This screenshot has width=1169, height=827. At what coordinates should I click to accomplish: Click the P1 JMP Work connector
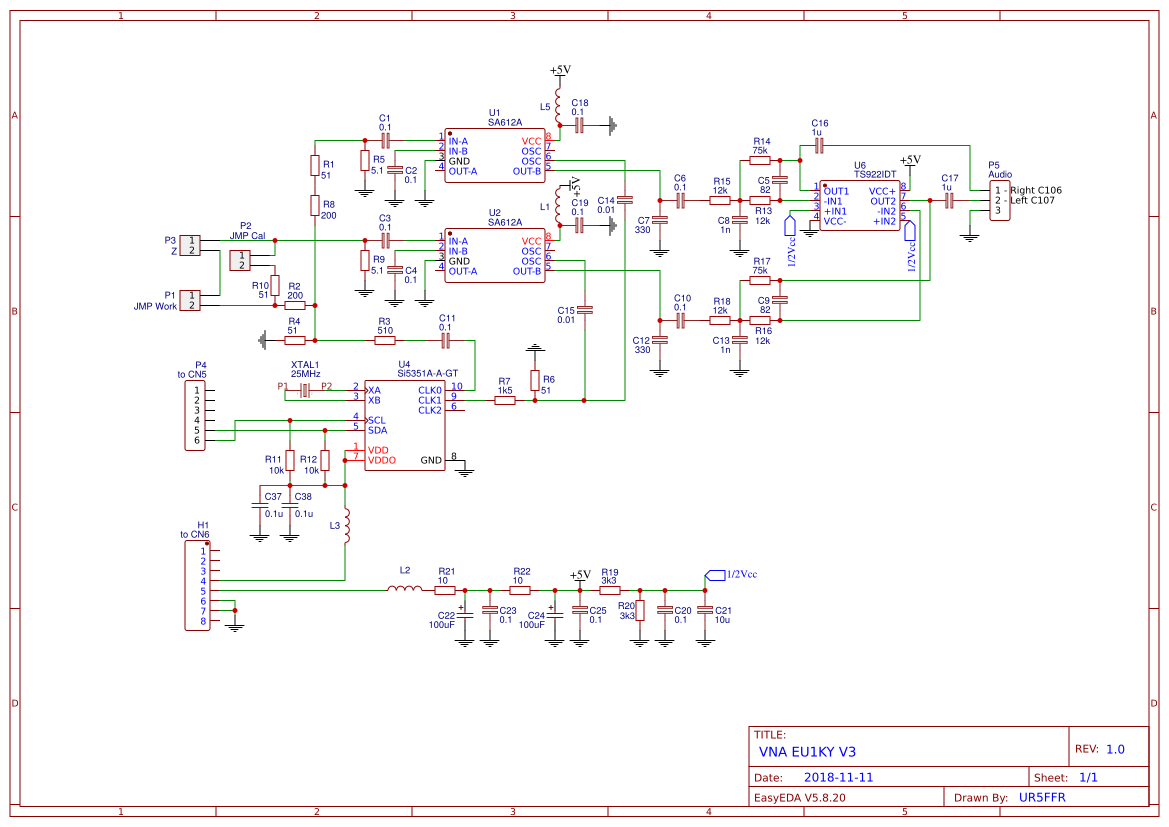[190, 300]
